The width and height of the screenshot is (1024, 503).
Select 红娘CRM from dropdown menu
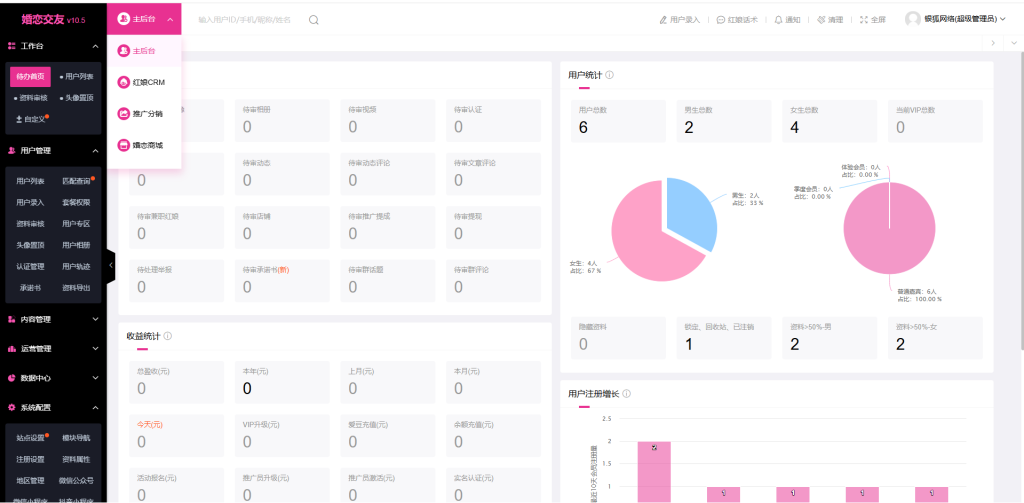pyautogui.click(x=146, y=82)
